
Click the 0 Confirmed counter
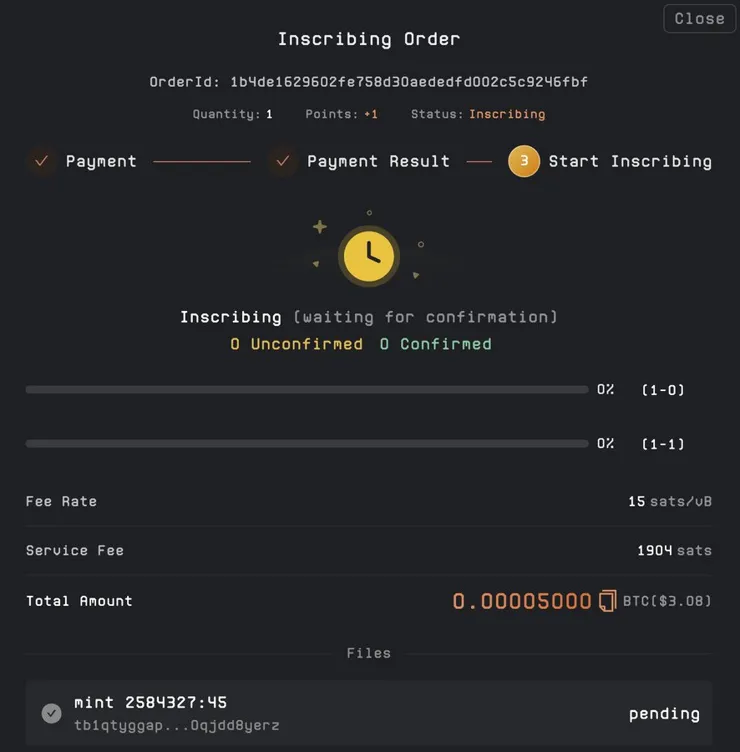click(x=435, y=344)
